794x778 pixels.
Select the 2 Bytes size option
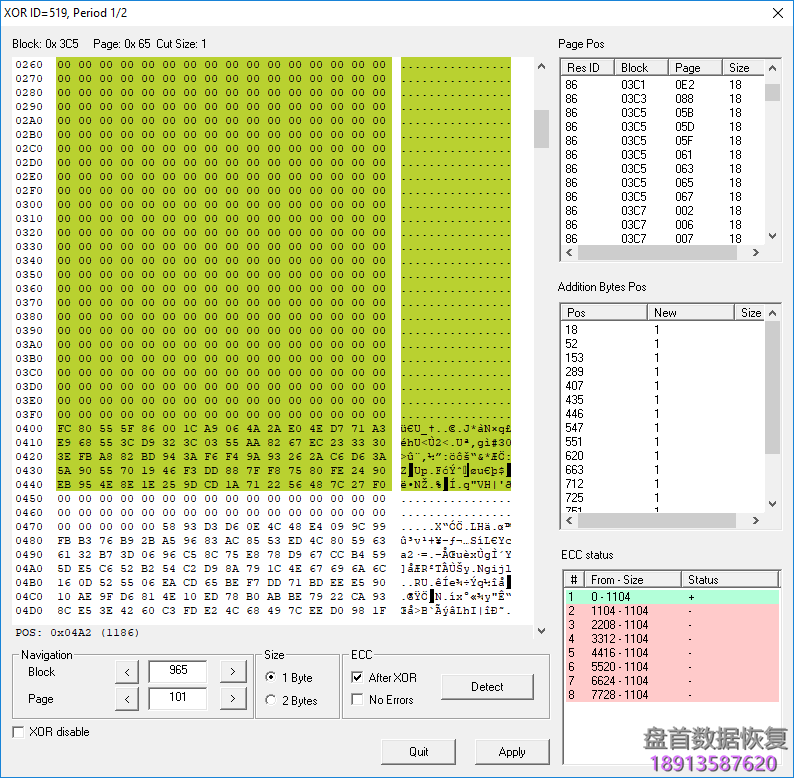(x=273, y=701)
